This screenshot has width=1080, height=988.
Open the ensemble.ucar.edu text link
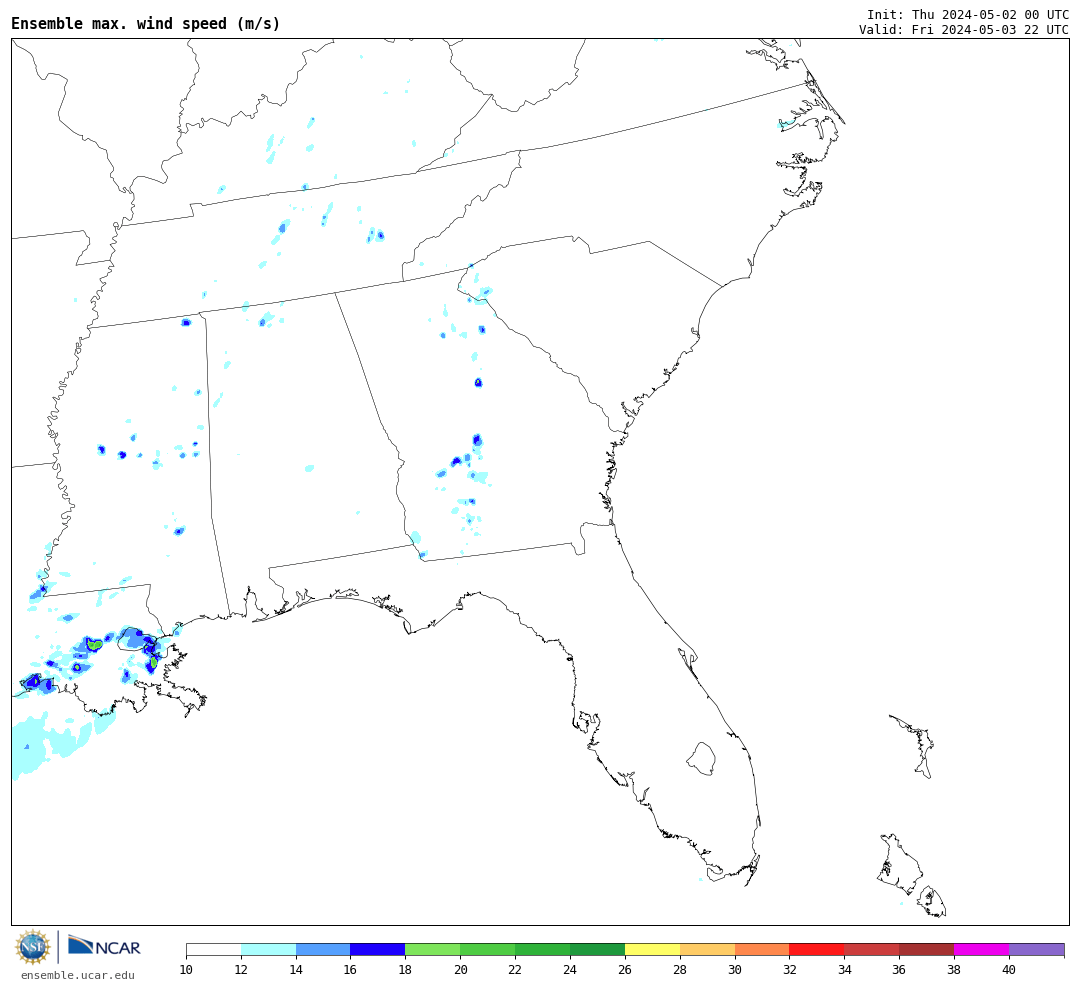[x=78, y=975]
